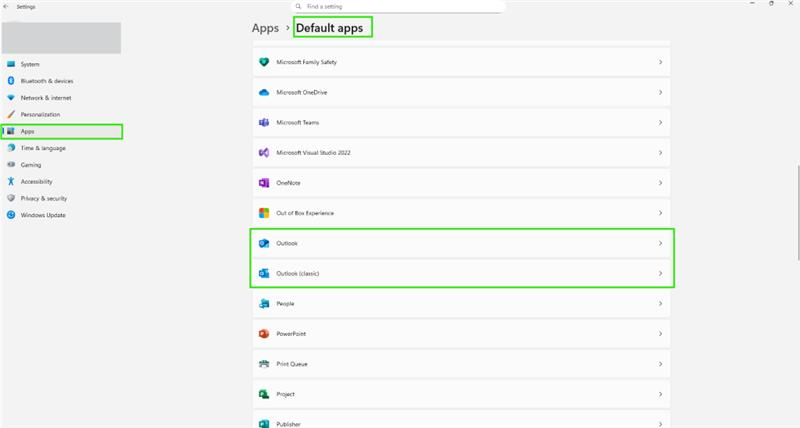Viewport: 800px width, 428px height.
Task: Expand the Print Queue row chevron
Action: pos(660,364)
